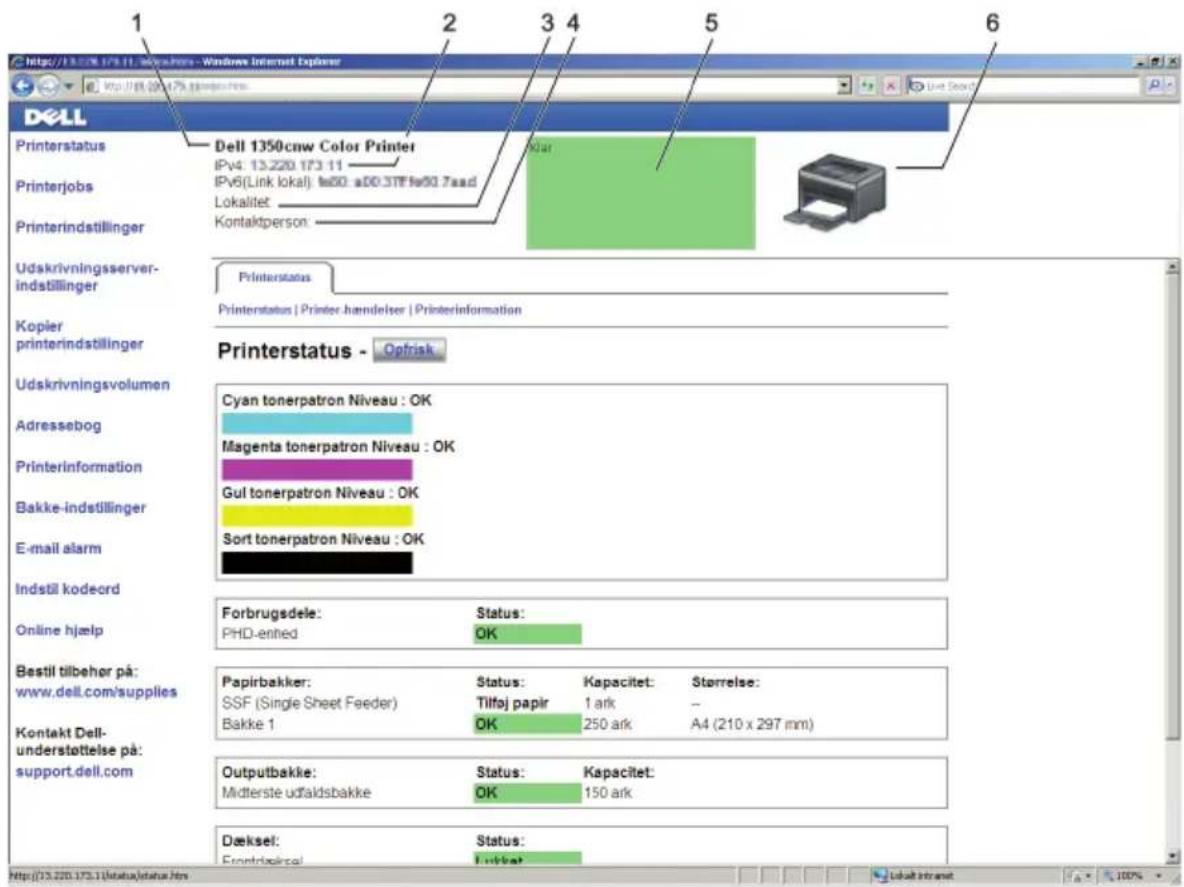
Task: Click inside the Live Search box
Action: [x=1023, y=86]
